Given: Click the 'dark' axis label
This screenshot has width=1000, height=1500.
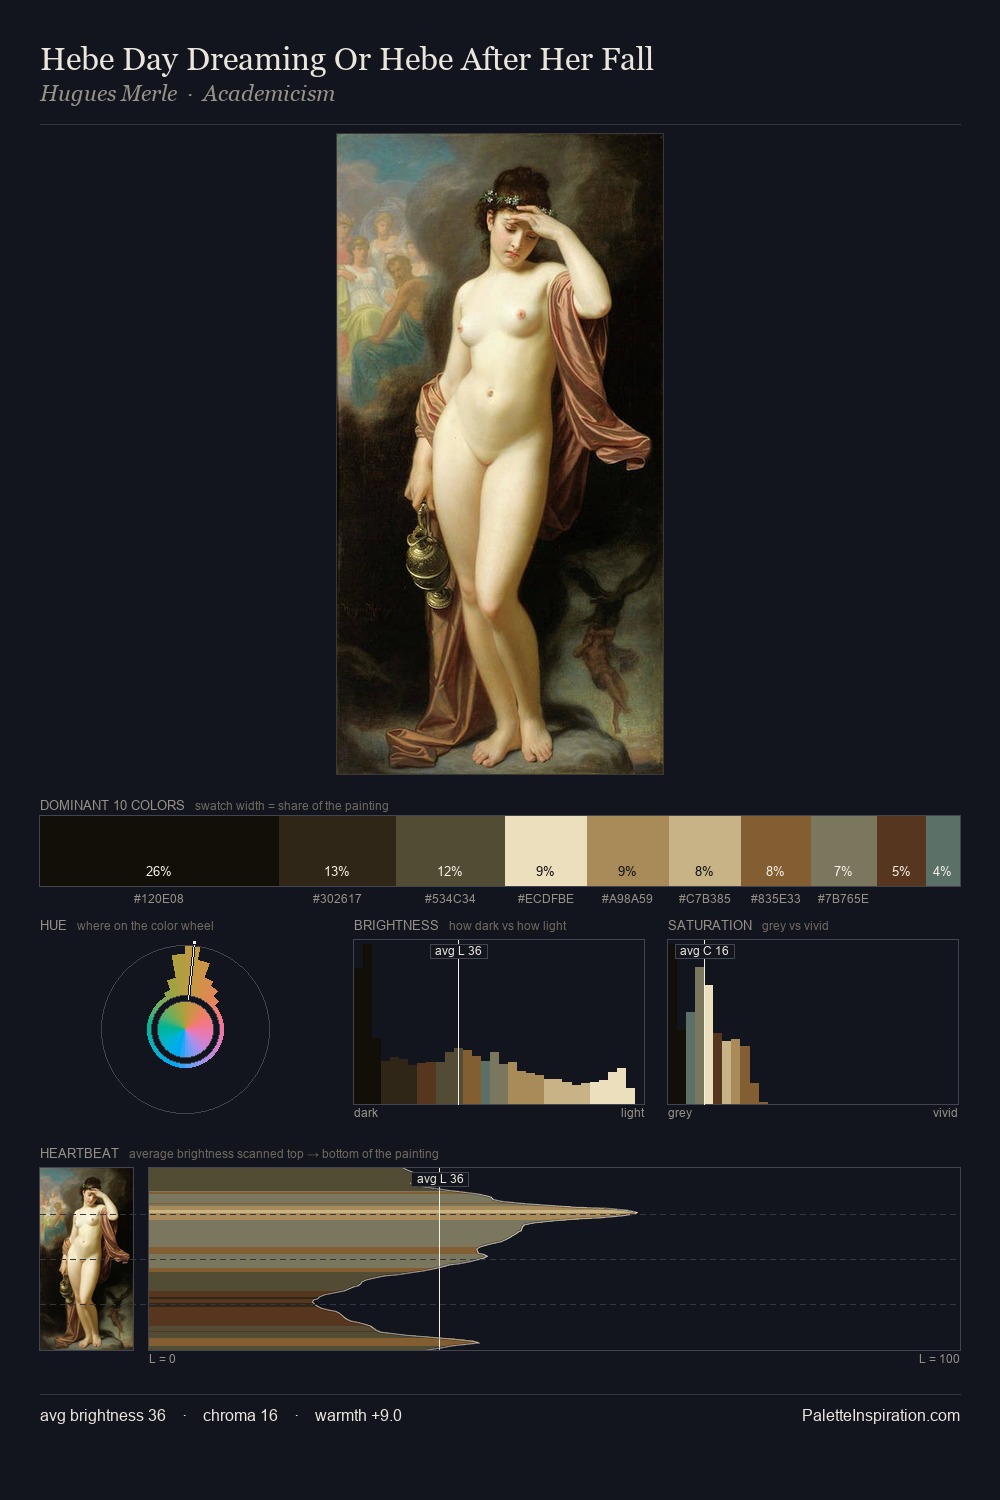Looking at the screenshot, I should click(366, 1113).
